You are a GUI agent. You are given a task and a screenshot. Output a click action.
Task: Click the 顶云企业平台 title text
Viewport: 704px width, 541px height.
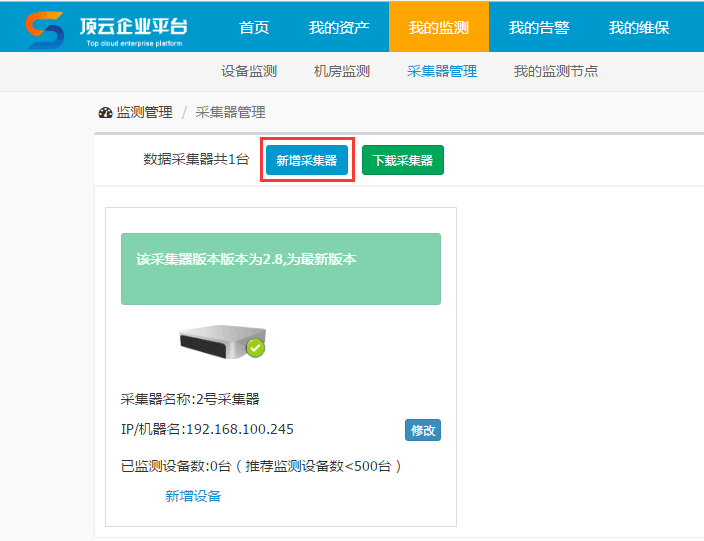(x=133, y=26)
